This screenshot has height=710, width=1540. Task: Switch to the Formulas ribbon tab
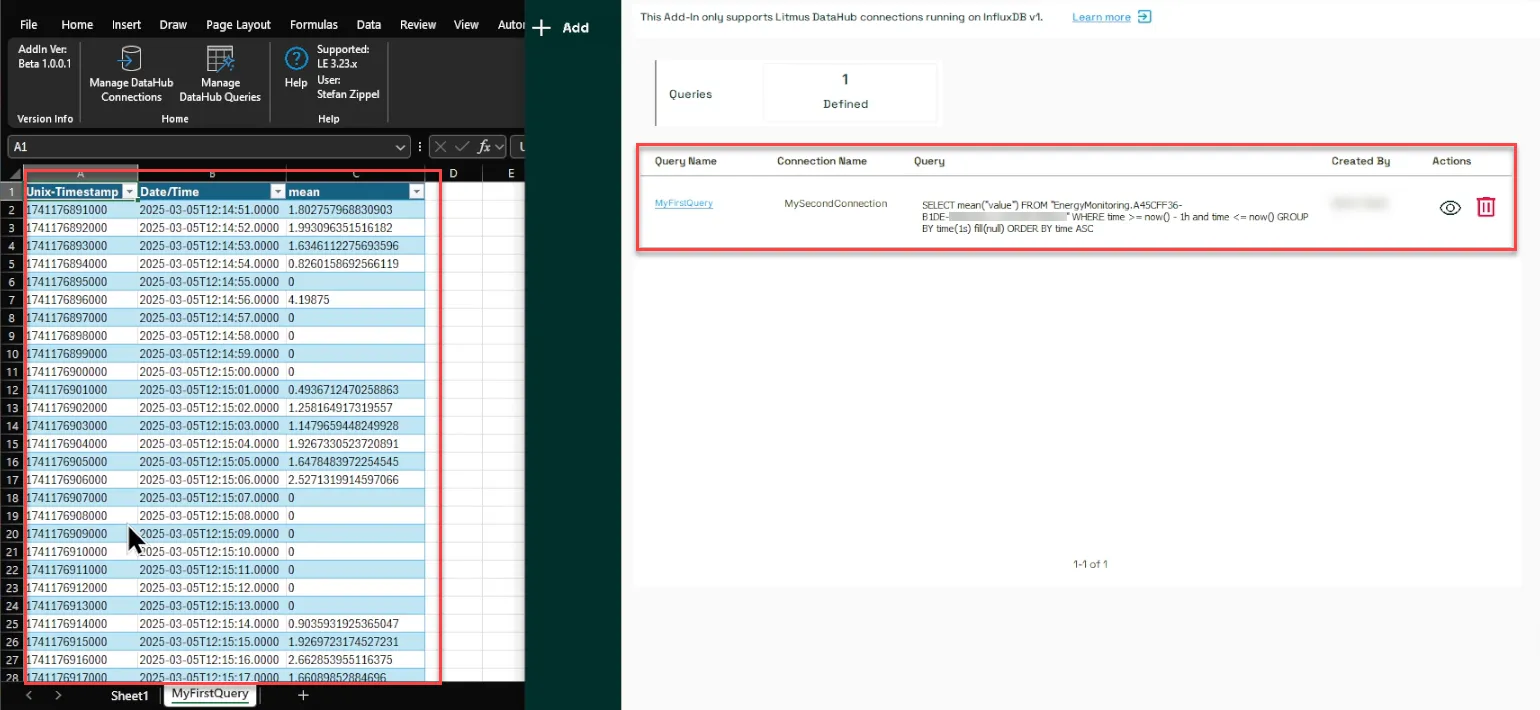pyautogui.click(x=314, y=25)
